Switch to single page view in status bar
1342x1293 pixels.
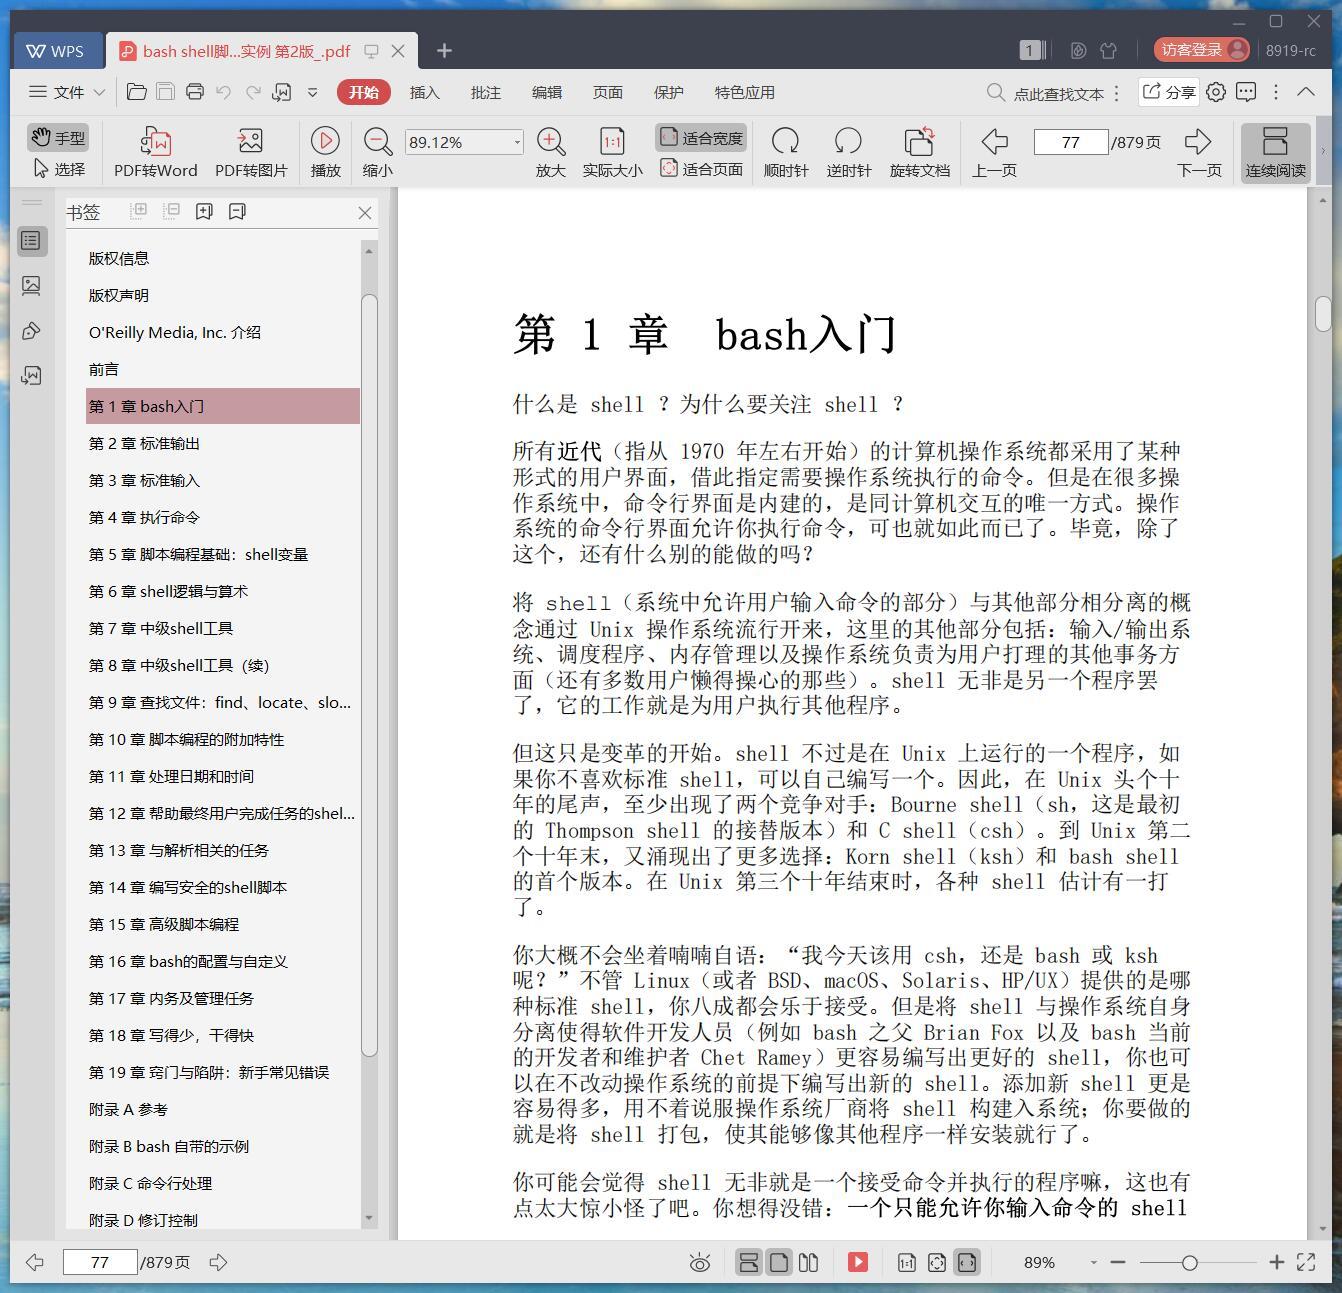779,1262
